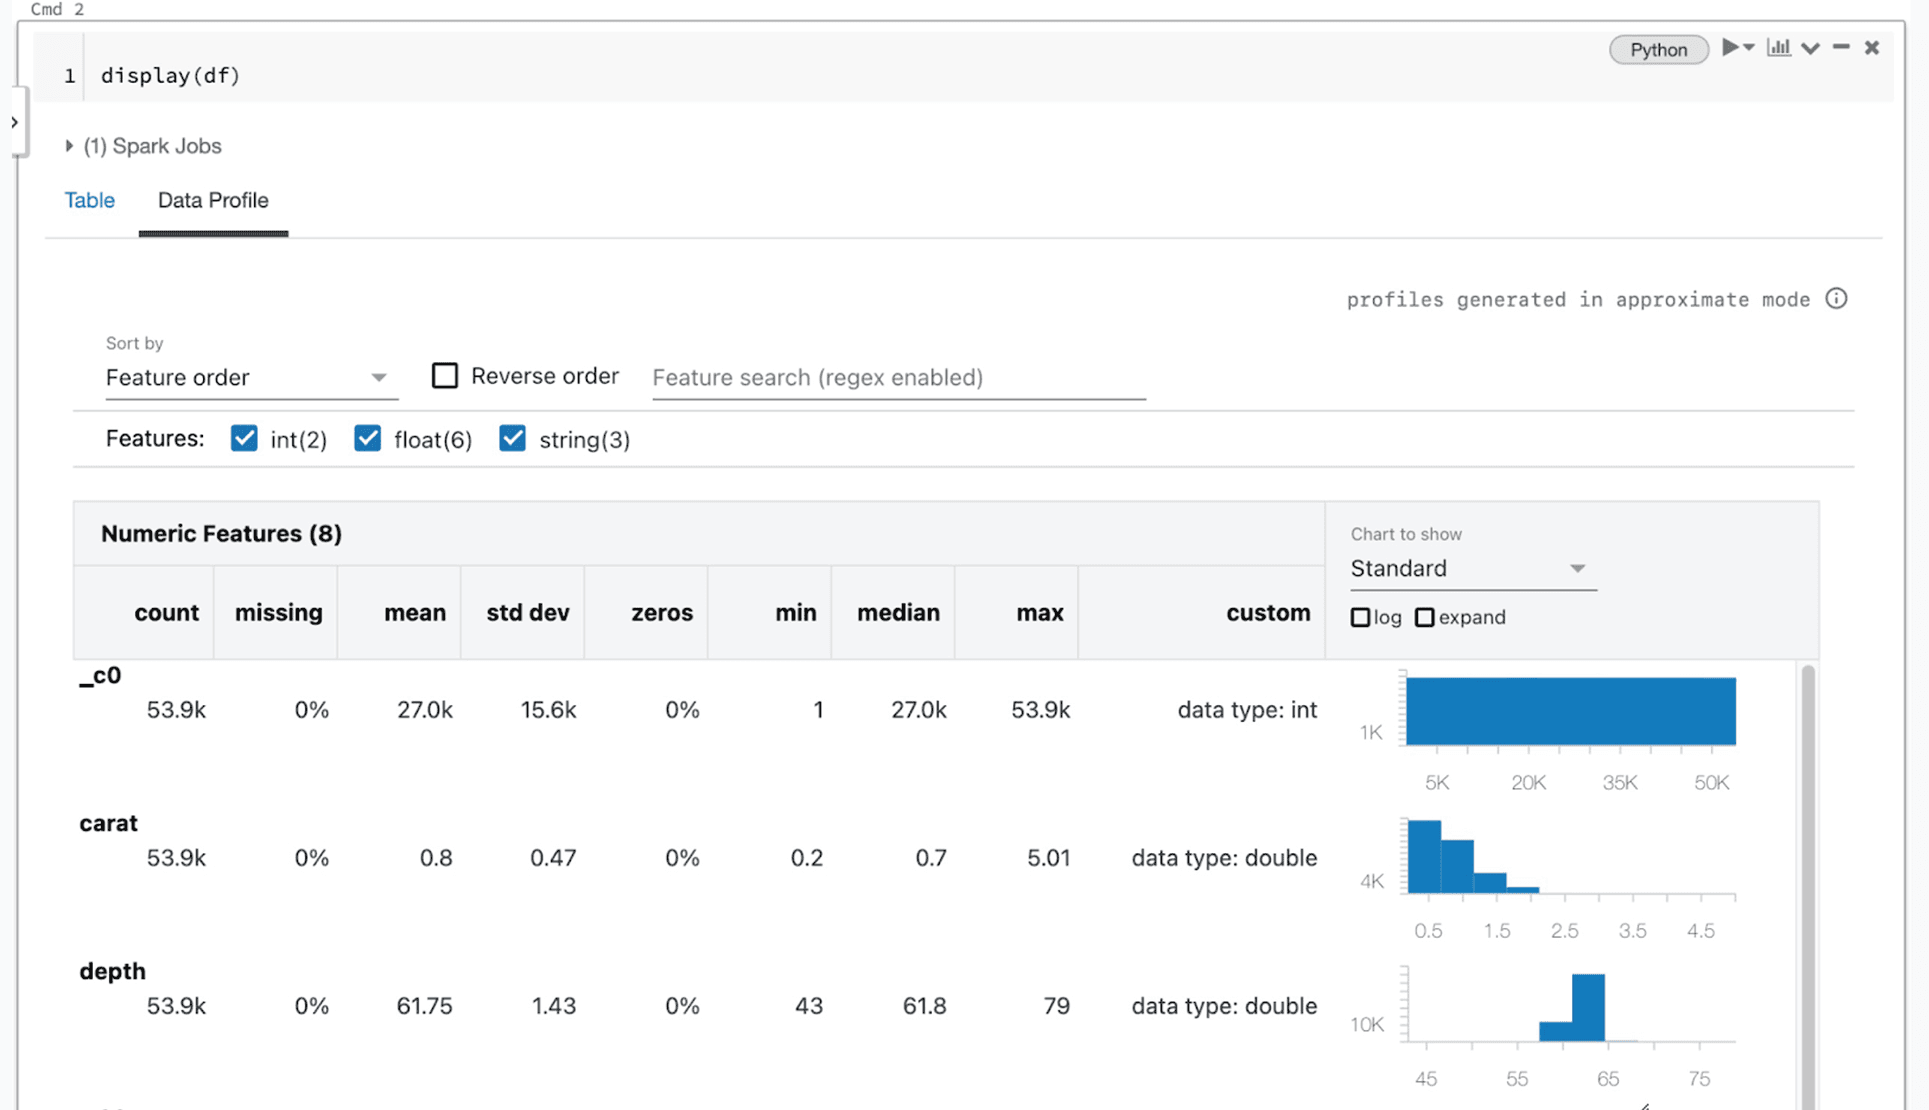The height and width of the screenshot is (1110, 1929).
Task: Select the Data Profile tab
Action: pyautogui.click(x=213, y=200)
